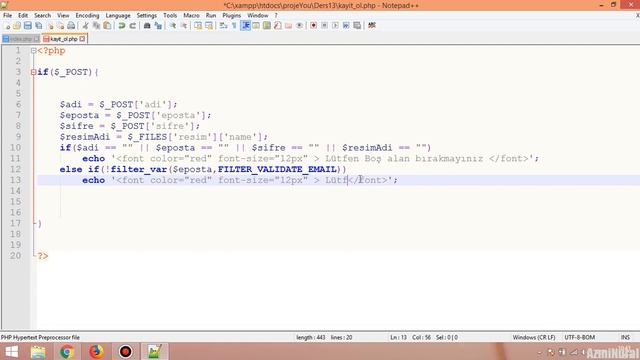Toggle file monitoring eye icon
The image size is (640, 360).
299,26
